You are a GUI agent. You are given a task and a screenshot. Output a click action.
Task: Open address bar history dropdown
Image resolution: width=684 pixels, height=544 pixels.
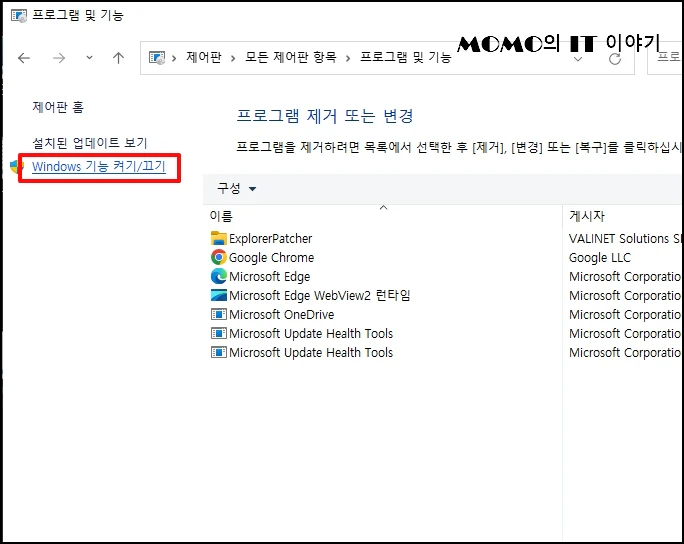tap(578, 58)
